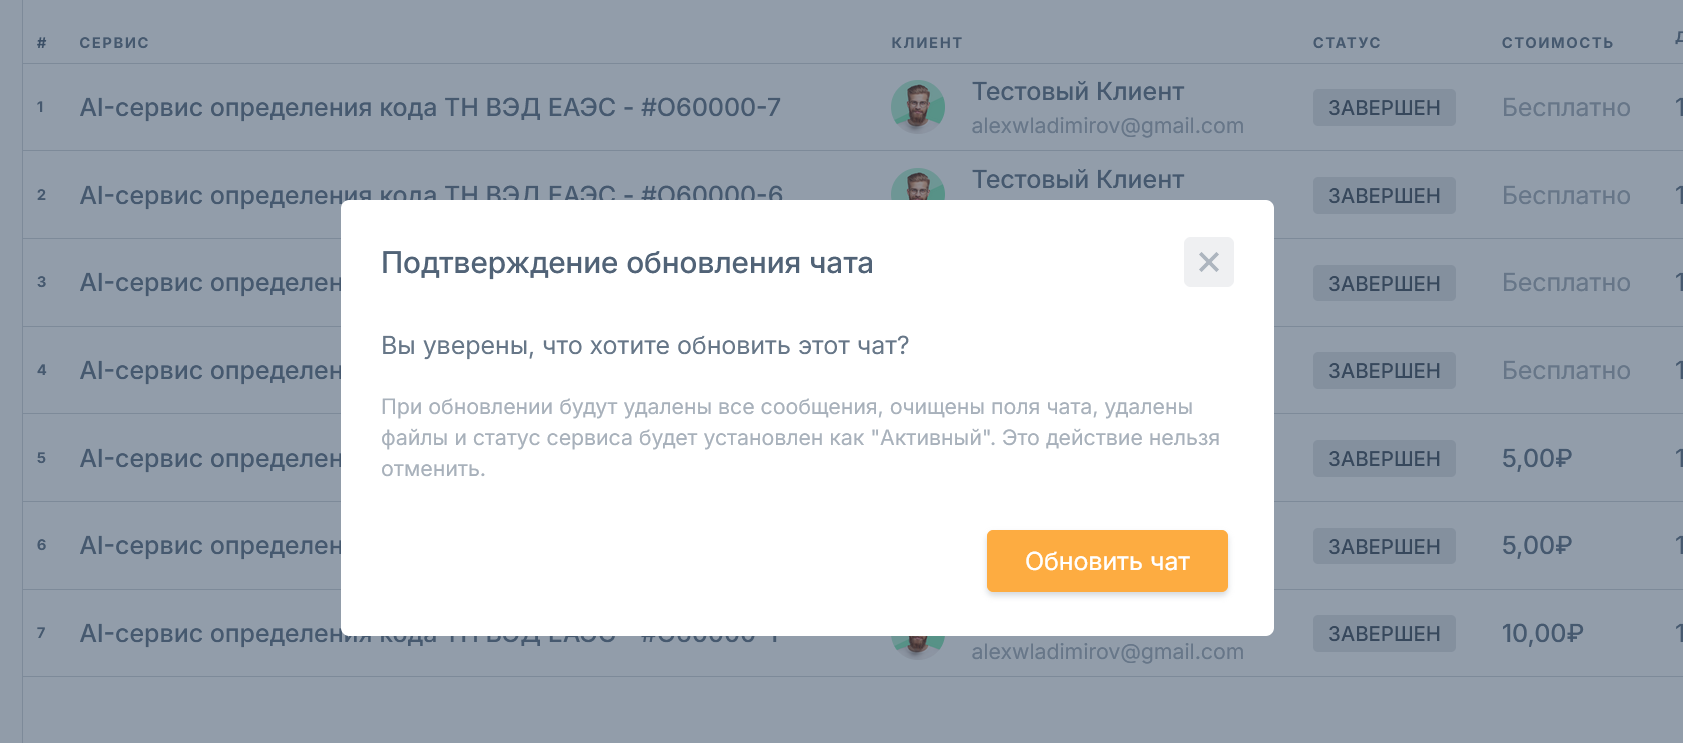Sort by the СТАТУС column header
The height and width of the screenshot is (743, 1683).
[x=1346, y=43]
